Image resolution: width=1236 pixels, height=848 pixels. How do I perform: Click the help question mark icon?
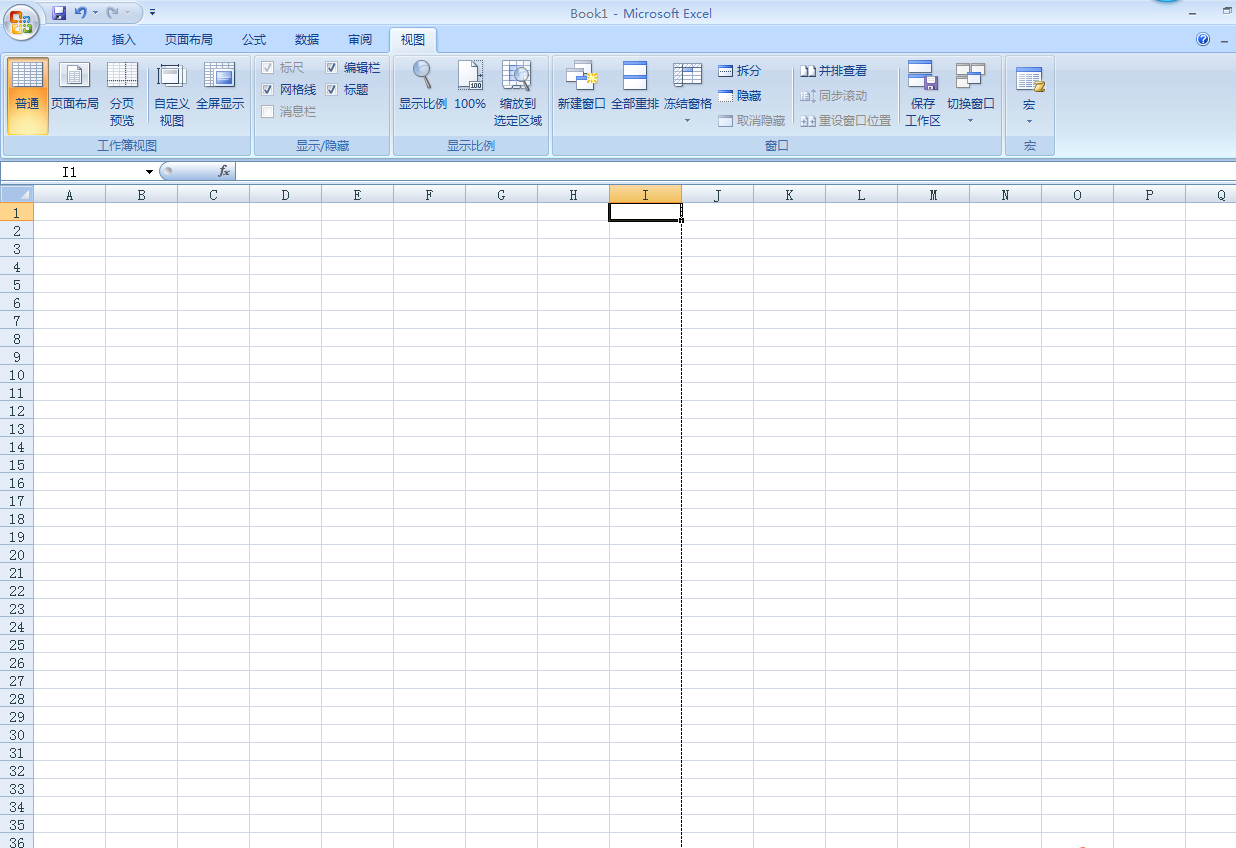click(x=1203, y=40)
